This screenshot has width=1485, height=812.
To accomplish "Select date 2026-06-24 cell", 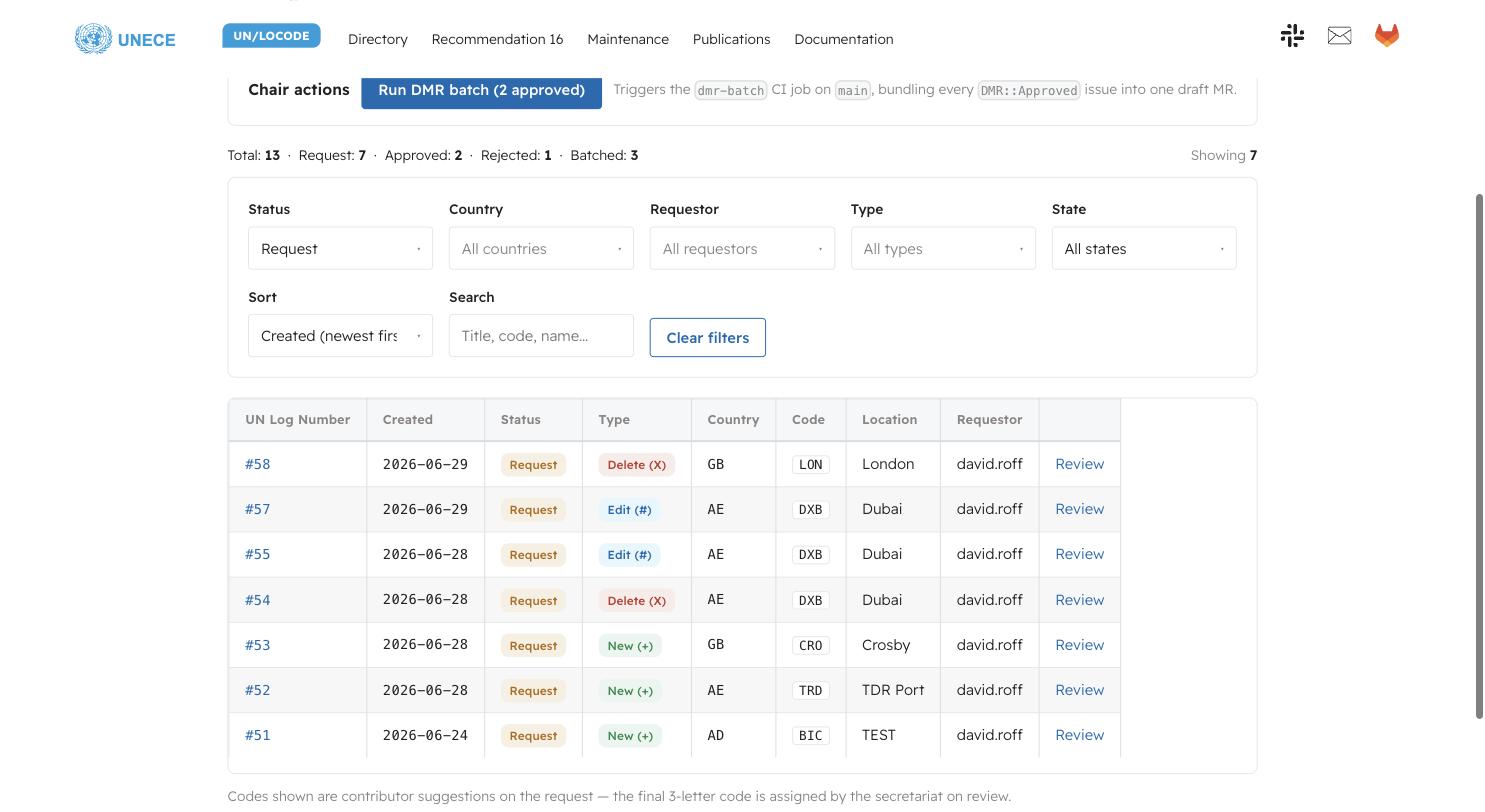I will coord(425,735).
